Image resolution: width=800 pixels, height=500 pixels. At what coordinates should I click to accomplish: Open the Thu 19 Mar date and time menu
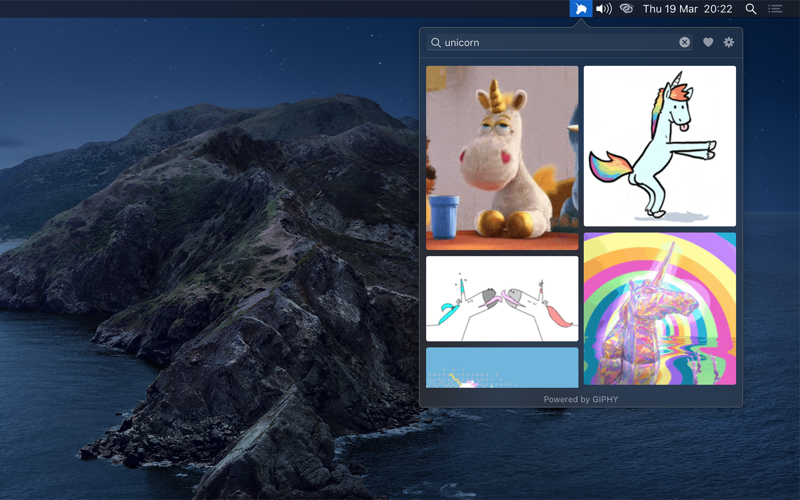tap(687, 9)
